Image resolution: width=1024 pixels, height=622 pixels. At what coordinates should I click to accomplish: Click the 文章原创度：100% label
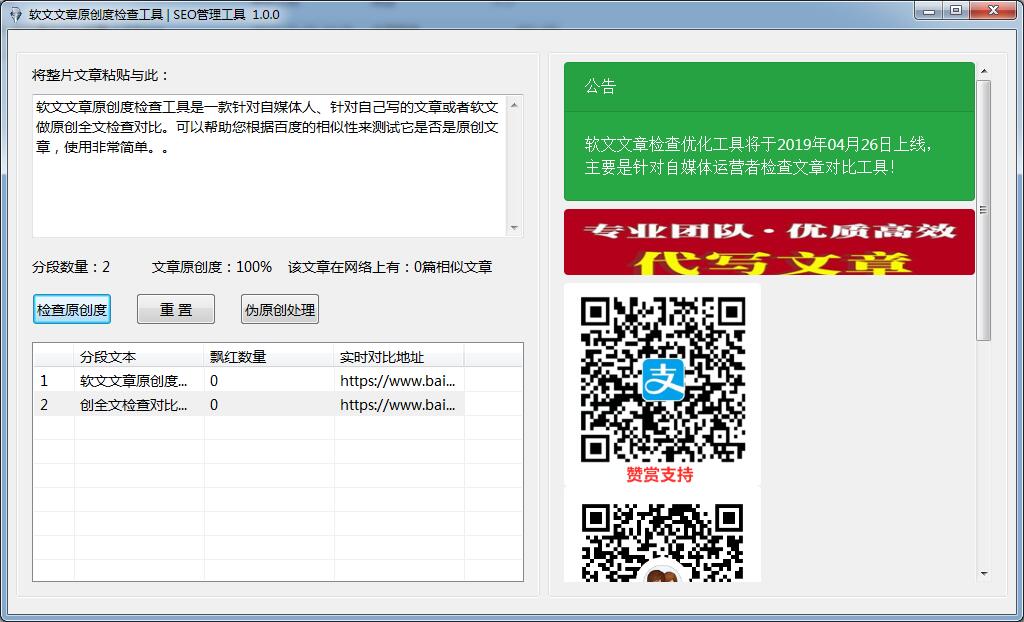[212, 267]
